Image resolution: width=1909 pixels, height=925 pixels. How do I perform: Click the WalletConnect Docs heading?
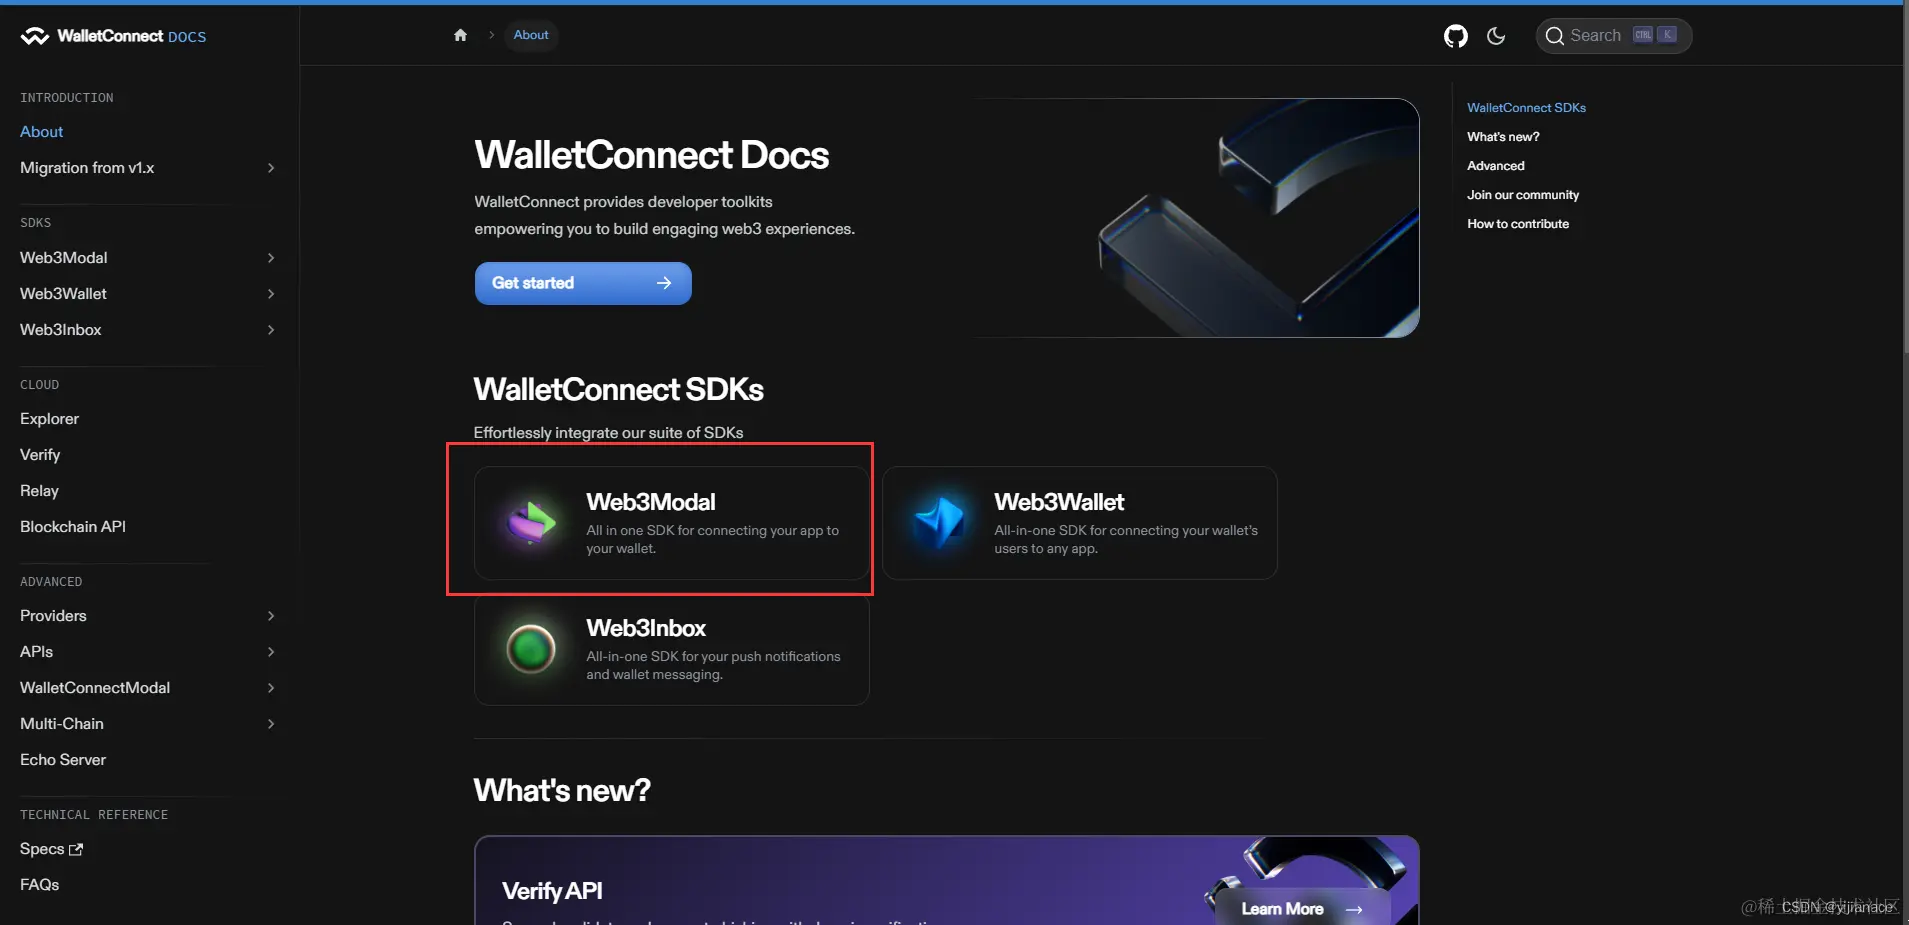(x=652, y=155)
